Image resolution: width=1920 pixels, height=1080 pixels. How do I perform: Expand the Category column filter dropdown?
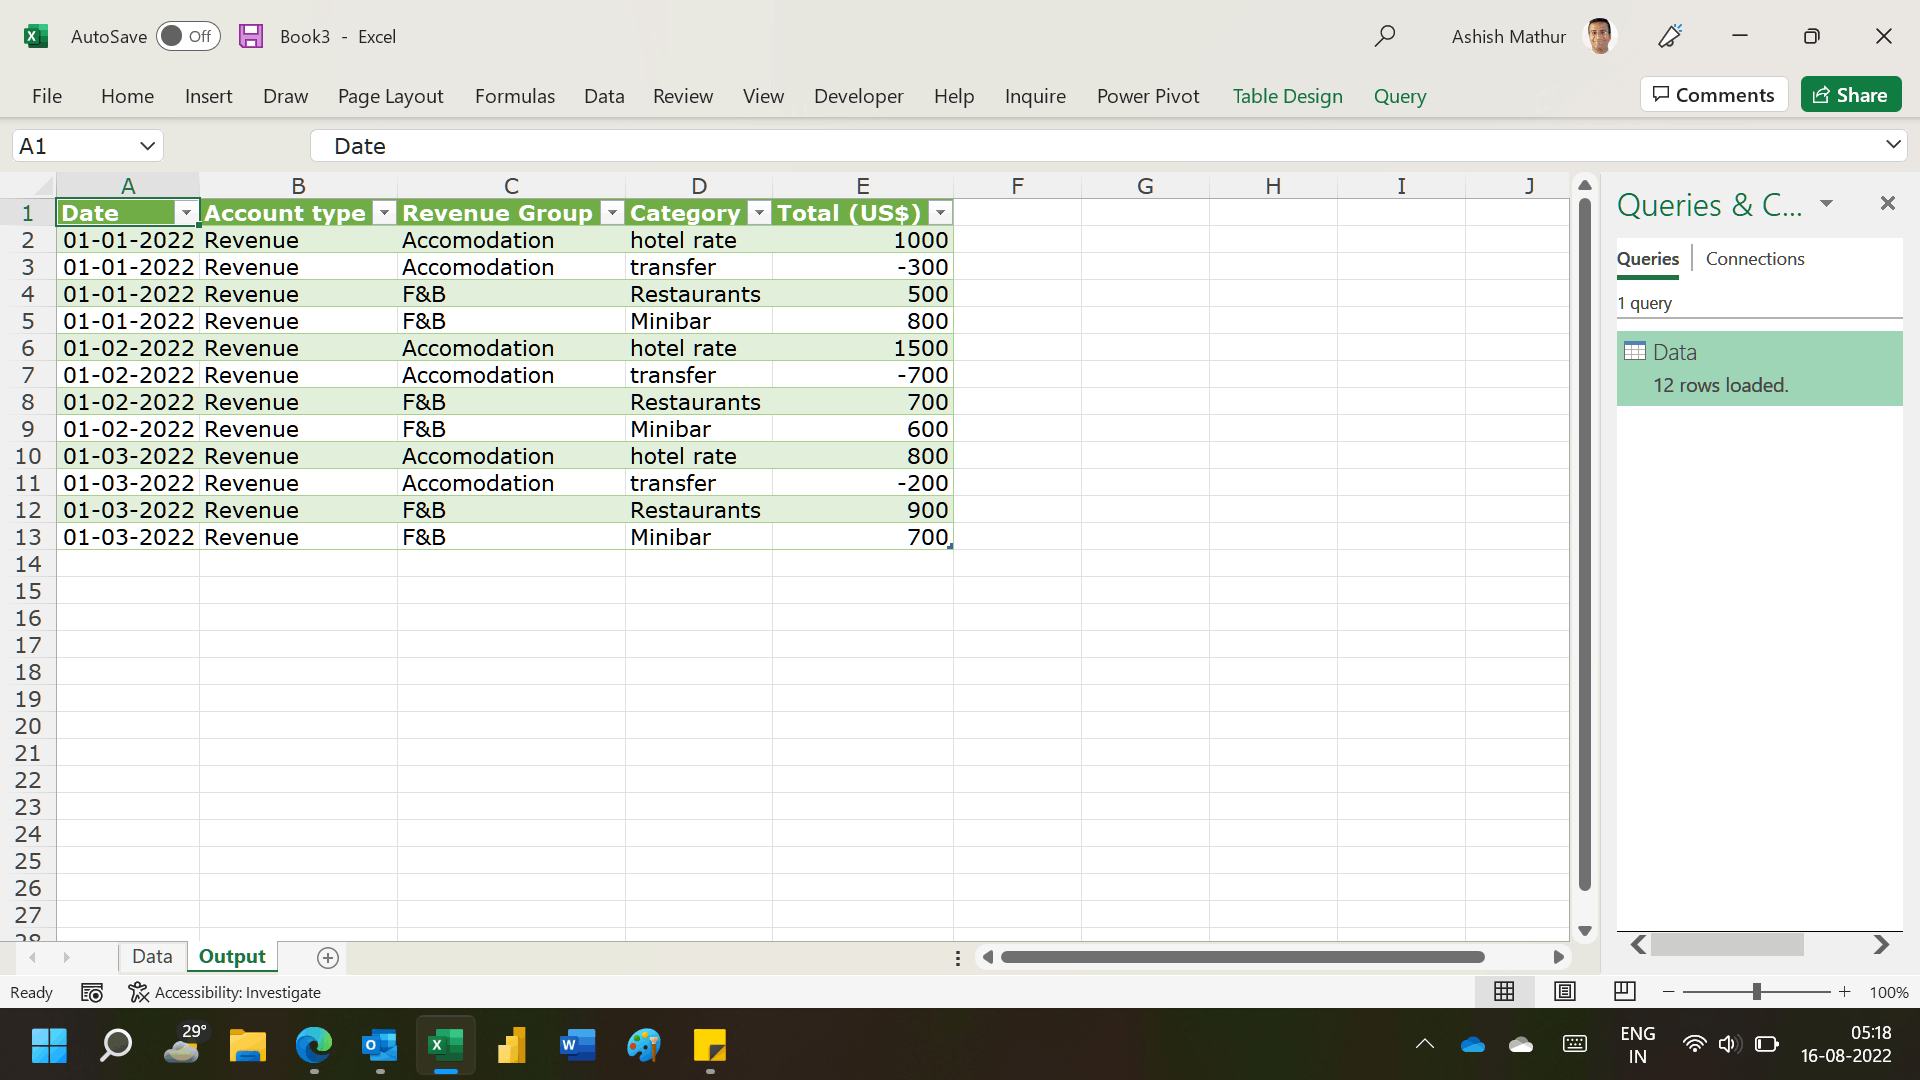[760, 212]
